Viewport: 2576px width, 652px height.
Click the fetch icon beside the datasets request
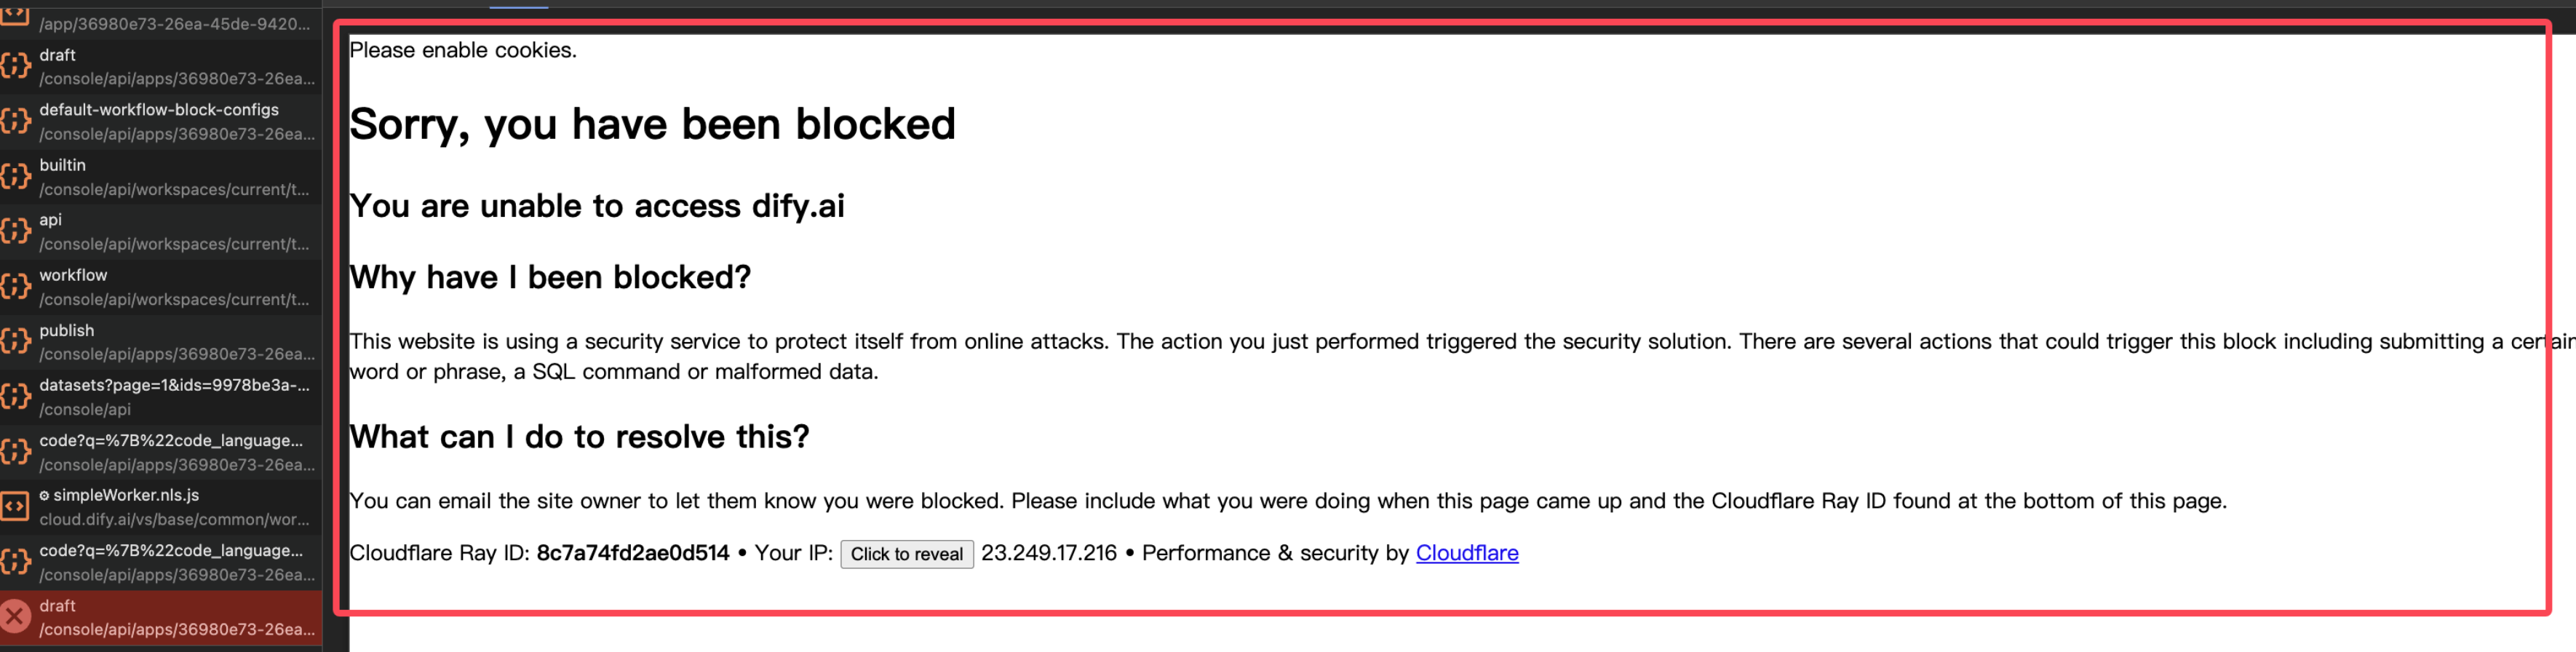16,397
